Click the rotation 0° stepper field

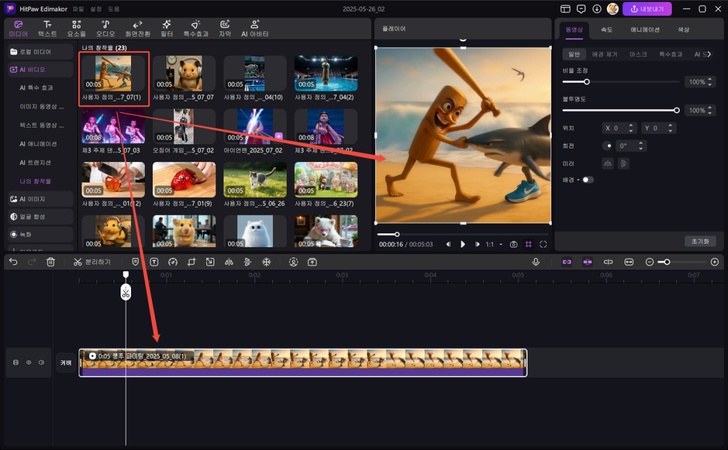click(x=631, y=146)
